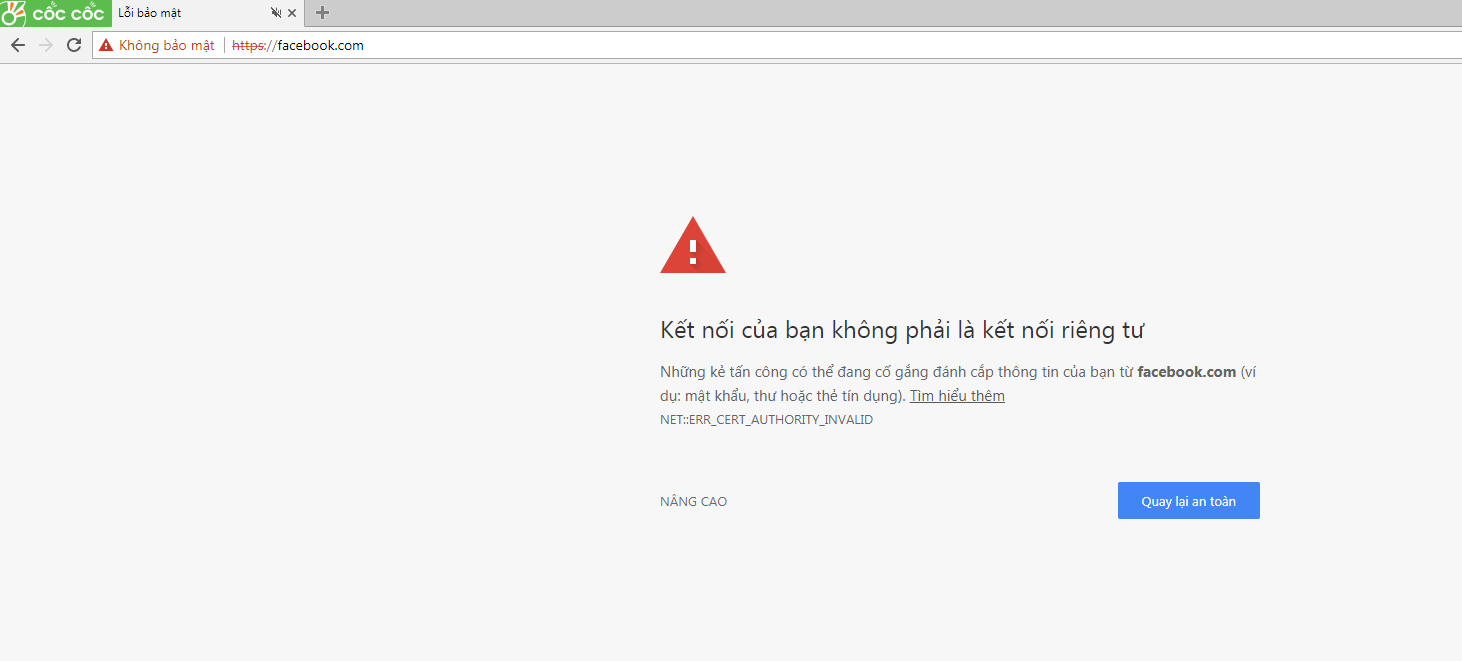Click the strikethrough https in the URL

248,45
